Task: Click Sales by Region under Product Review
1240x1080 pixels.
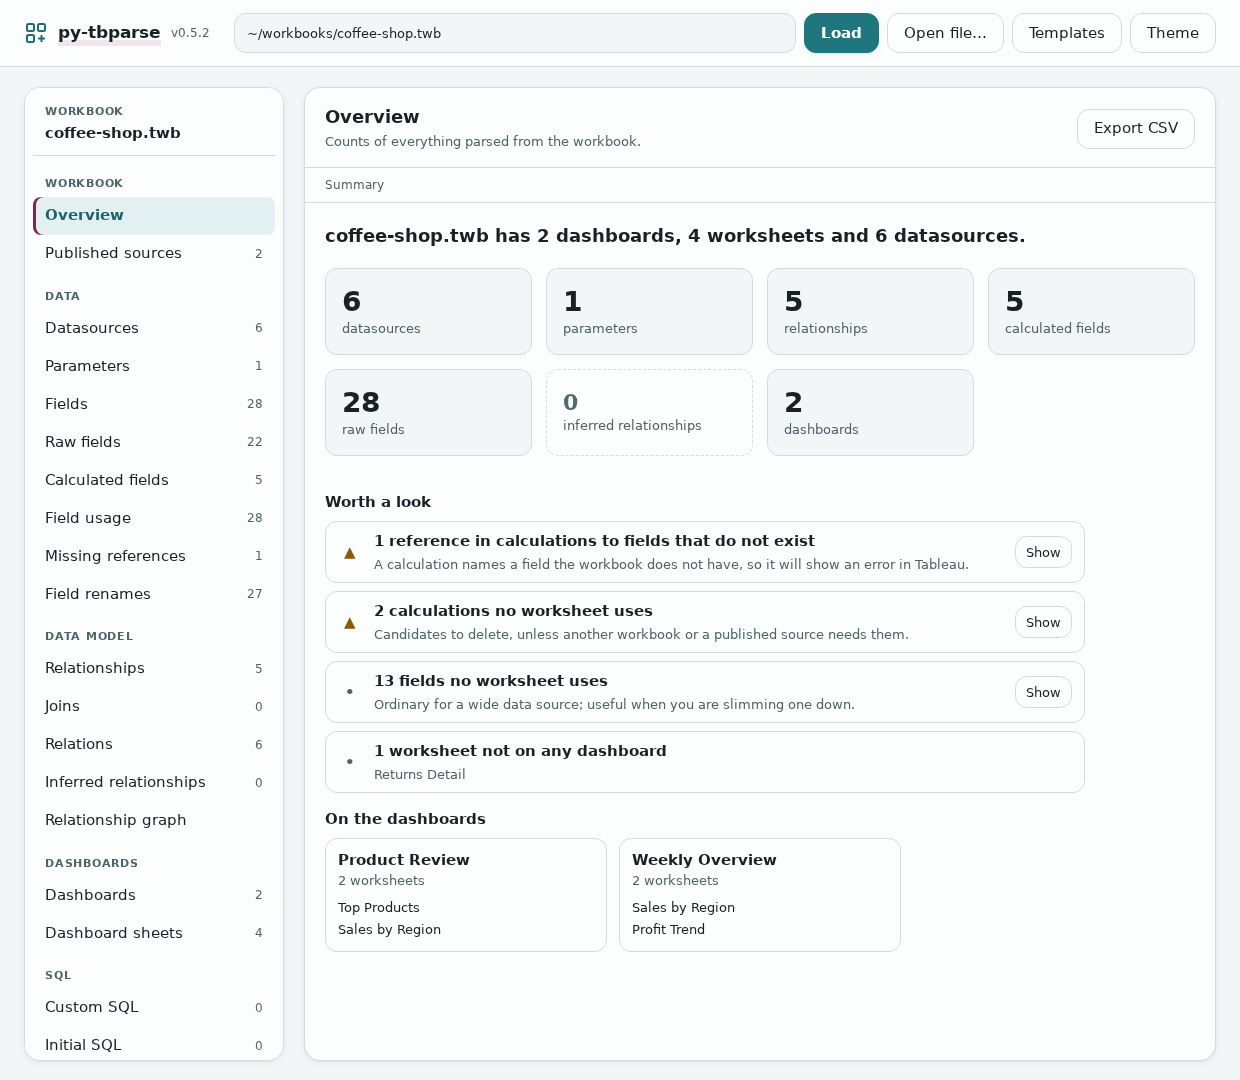Action: click(x=389, y=930)
